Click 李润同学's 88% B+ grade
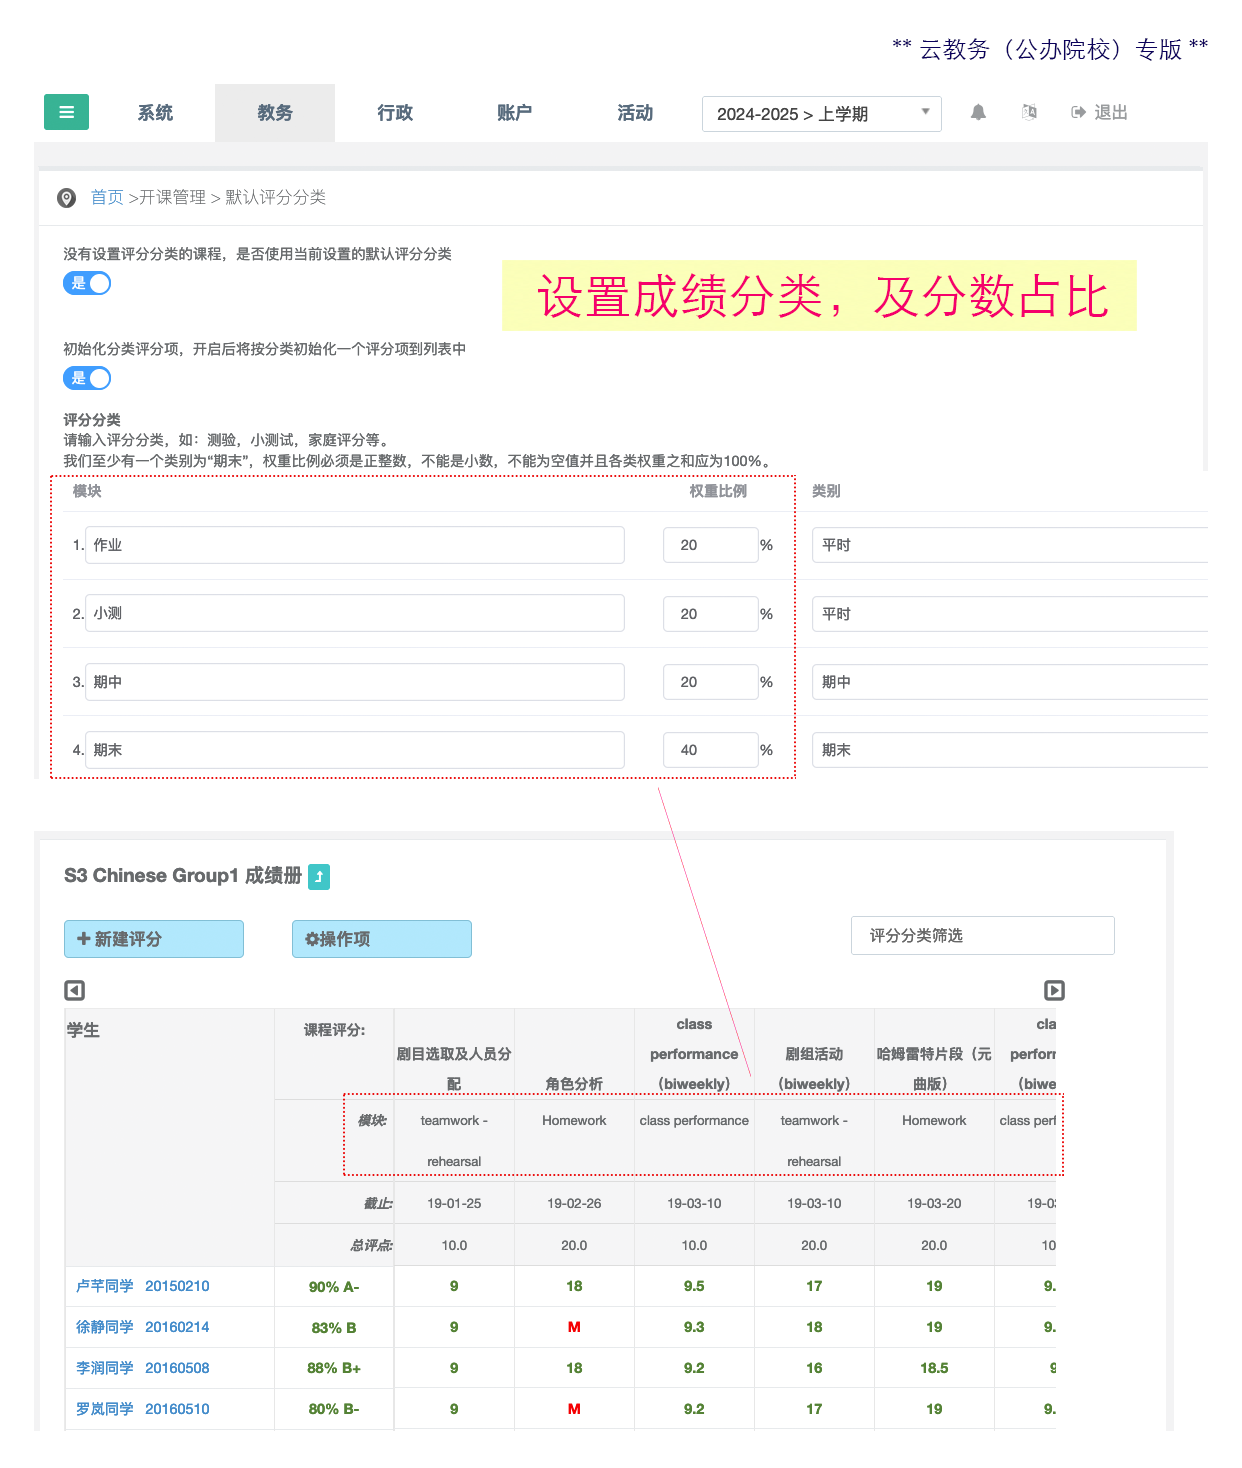This screenshot has width=1242, height=1468. (334, 1368)
